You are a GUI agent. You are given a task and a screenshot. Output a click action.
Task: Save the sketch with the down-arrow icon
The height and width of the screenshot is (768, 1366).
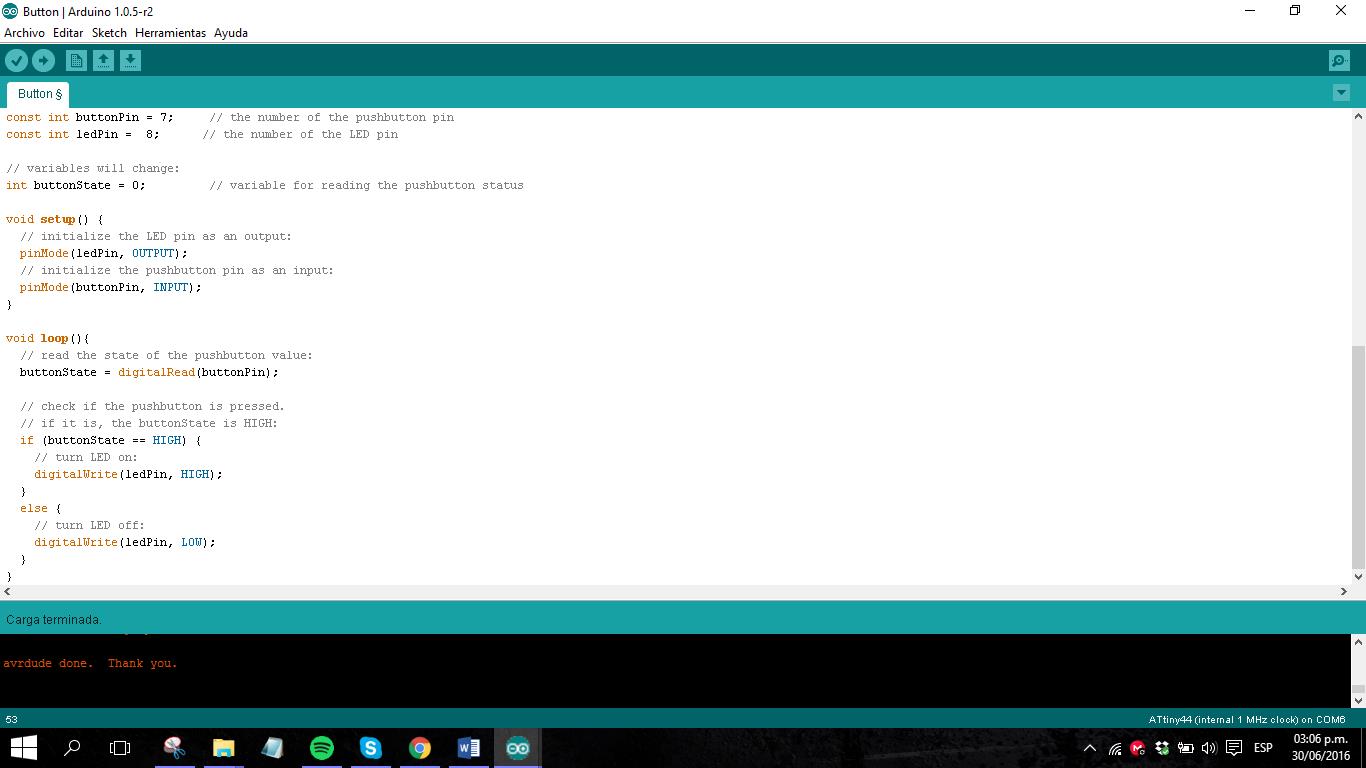pyautogui.click(x=130, y=61)
